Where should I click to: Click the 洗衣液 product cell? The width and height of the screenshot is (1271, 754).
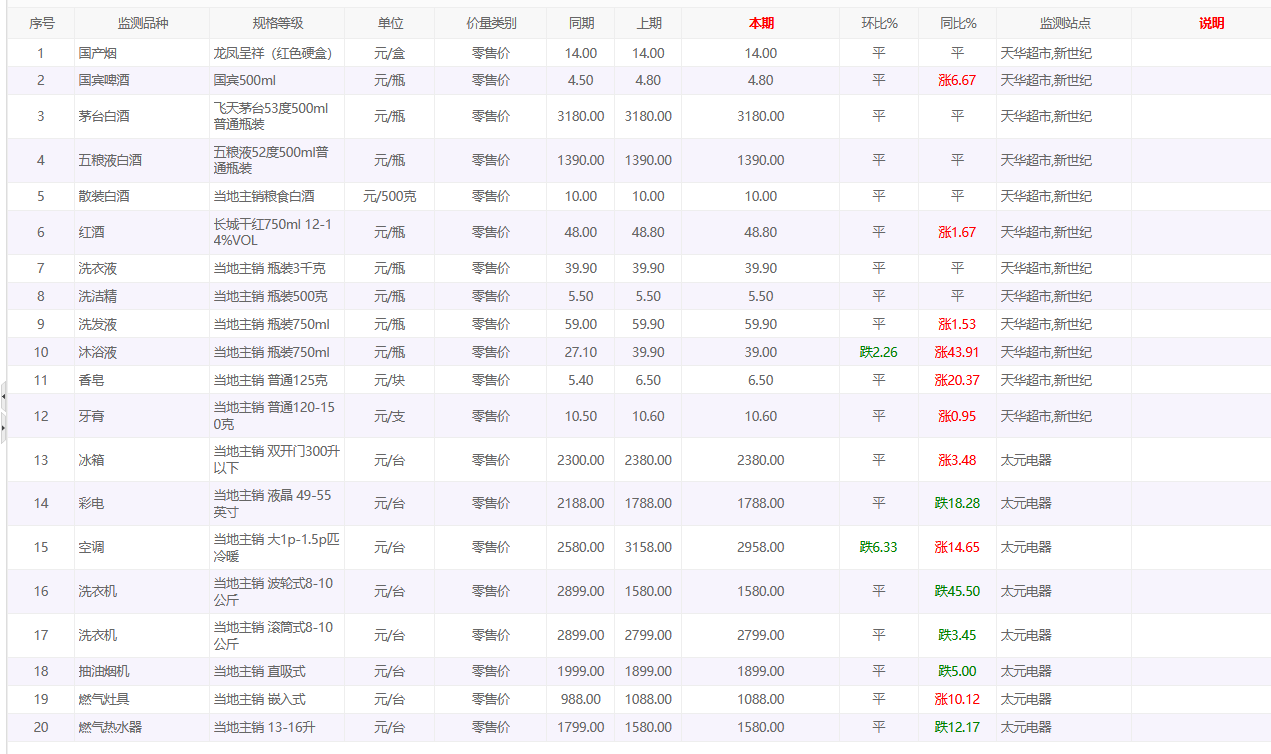pyautogui.click(x=142, y=268)
